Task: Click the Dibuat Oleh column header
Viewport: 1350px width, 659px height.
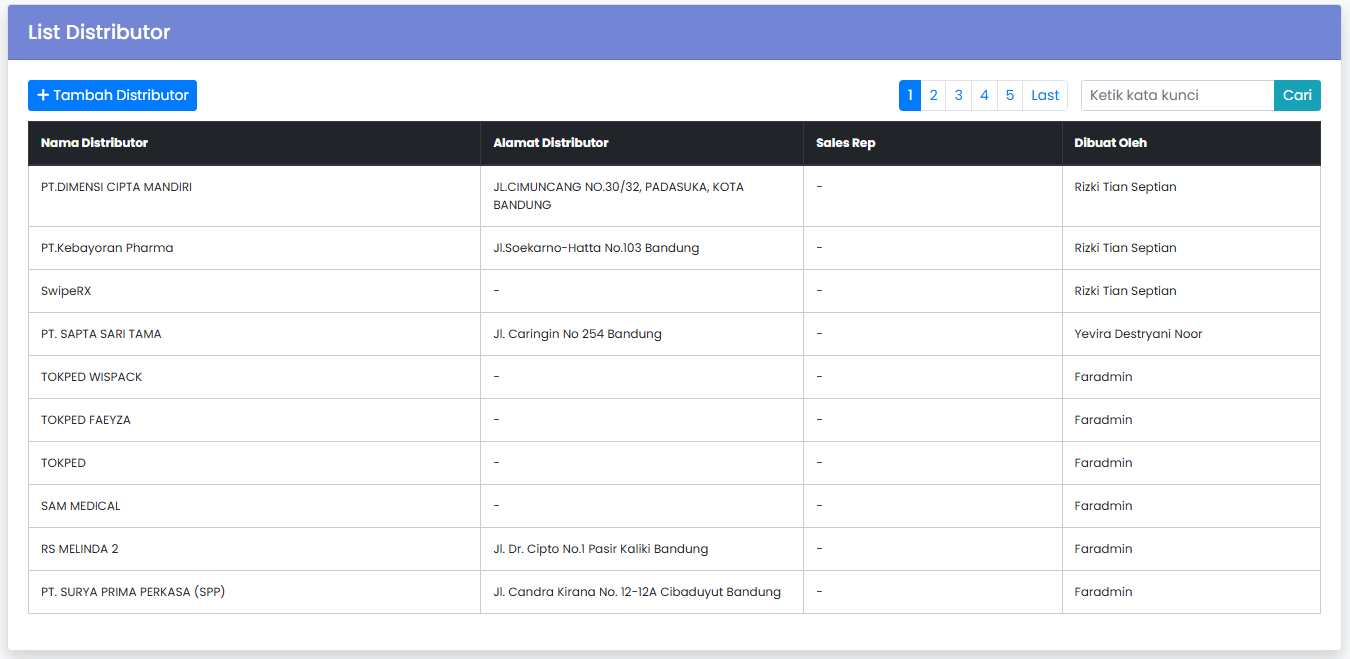Action: (1110, 143)
